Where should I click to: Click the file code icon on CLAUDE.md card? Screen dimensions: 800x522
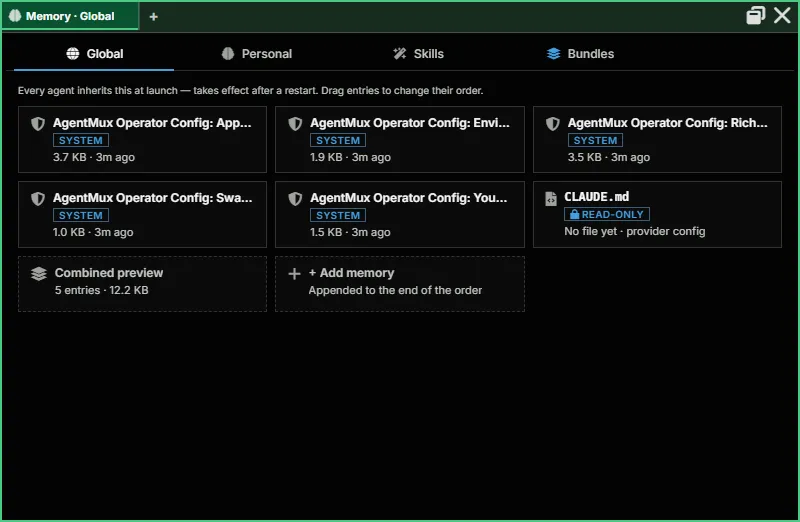tap(551, 198)
